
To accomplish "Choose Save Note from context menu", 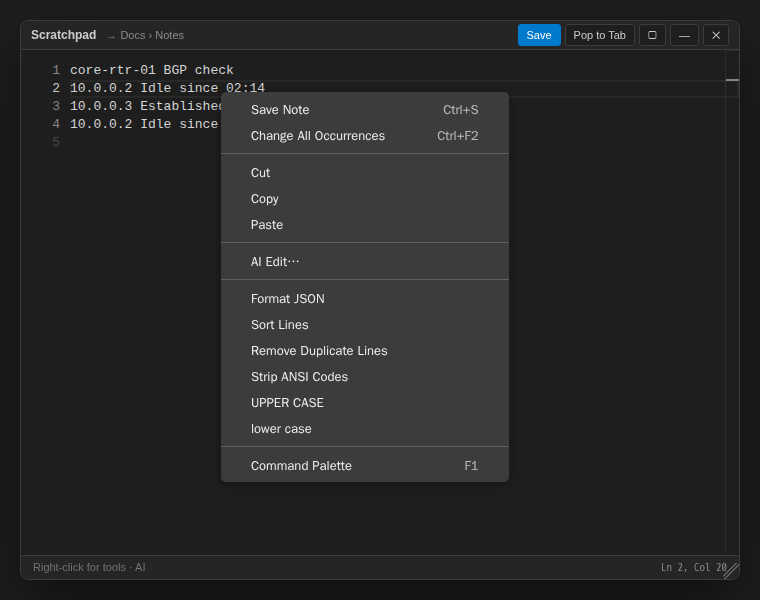I will coord(364,110).
